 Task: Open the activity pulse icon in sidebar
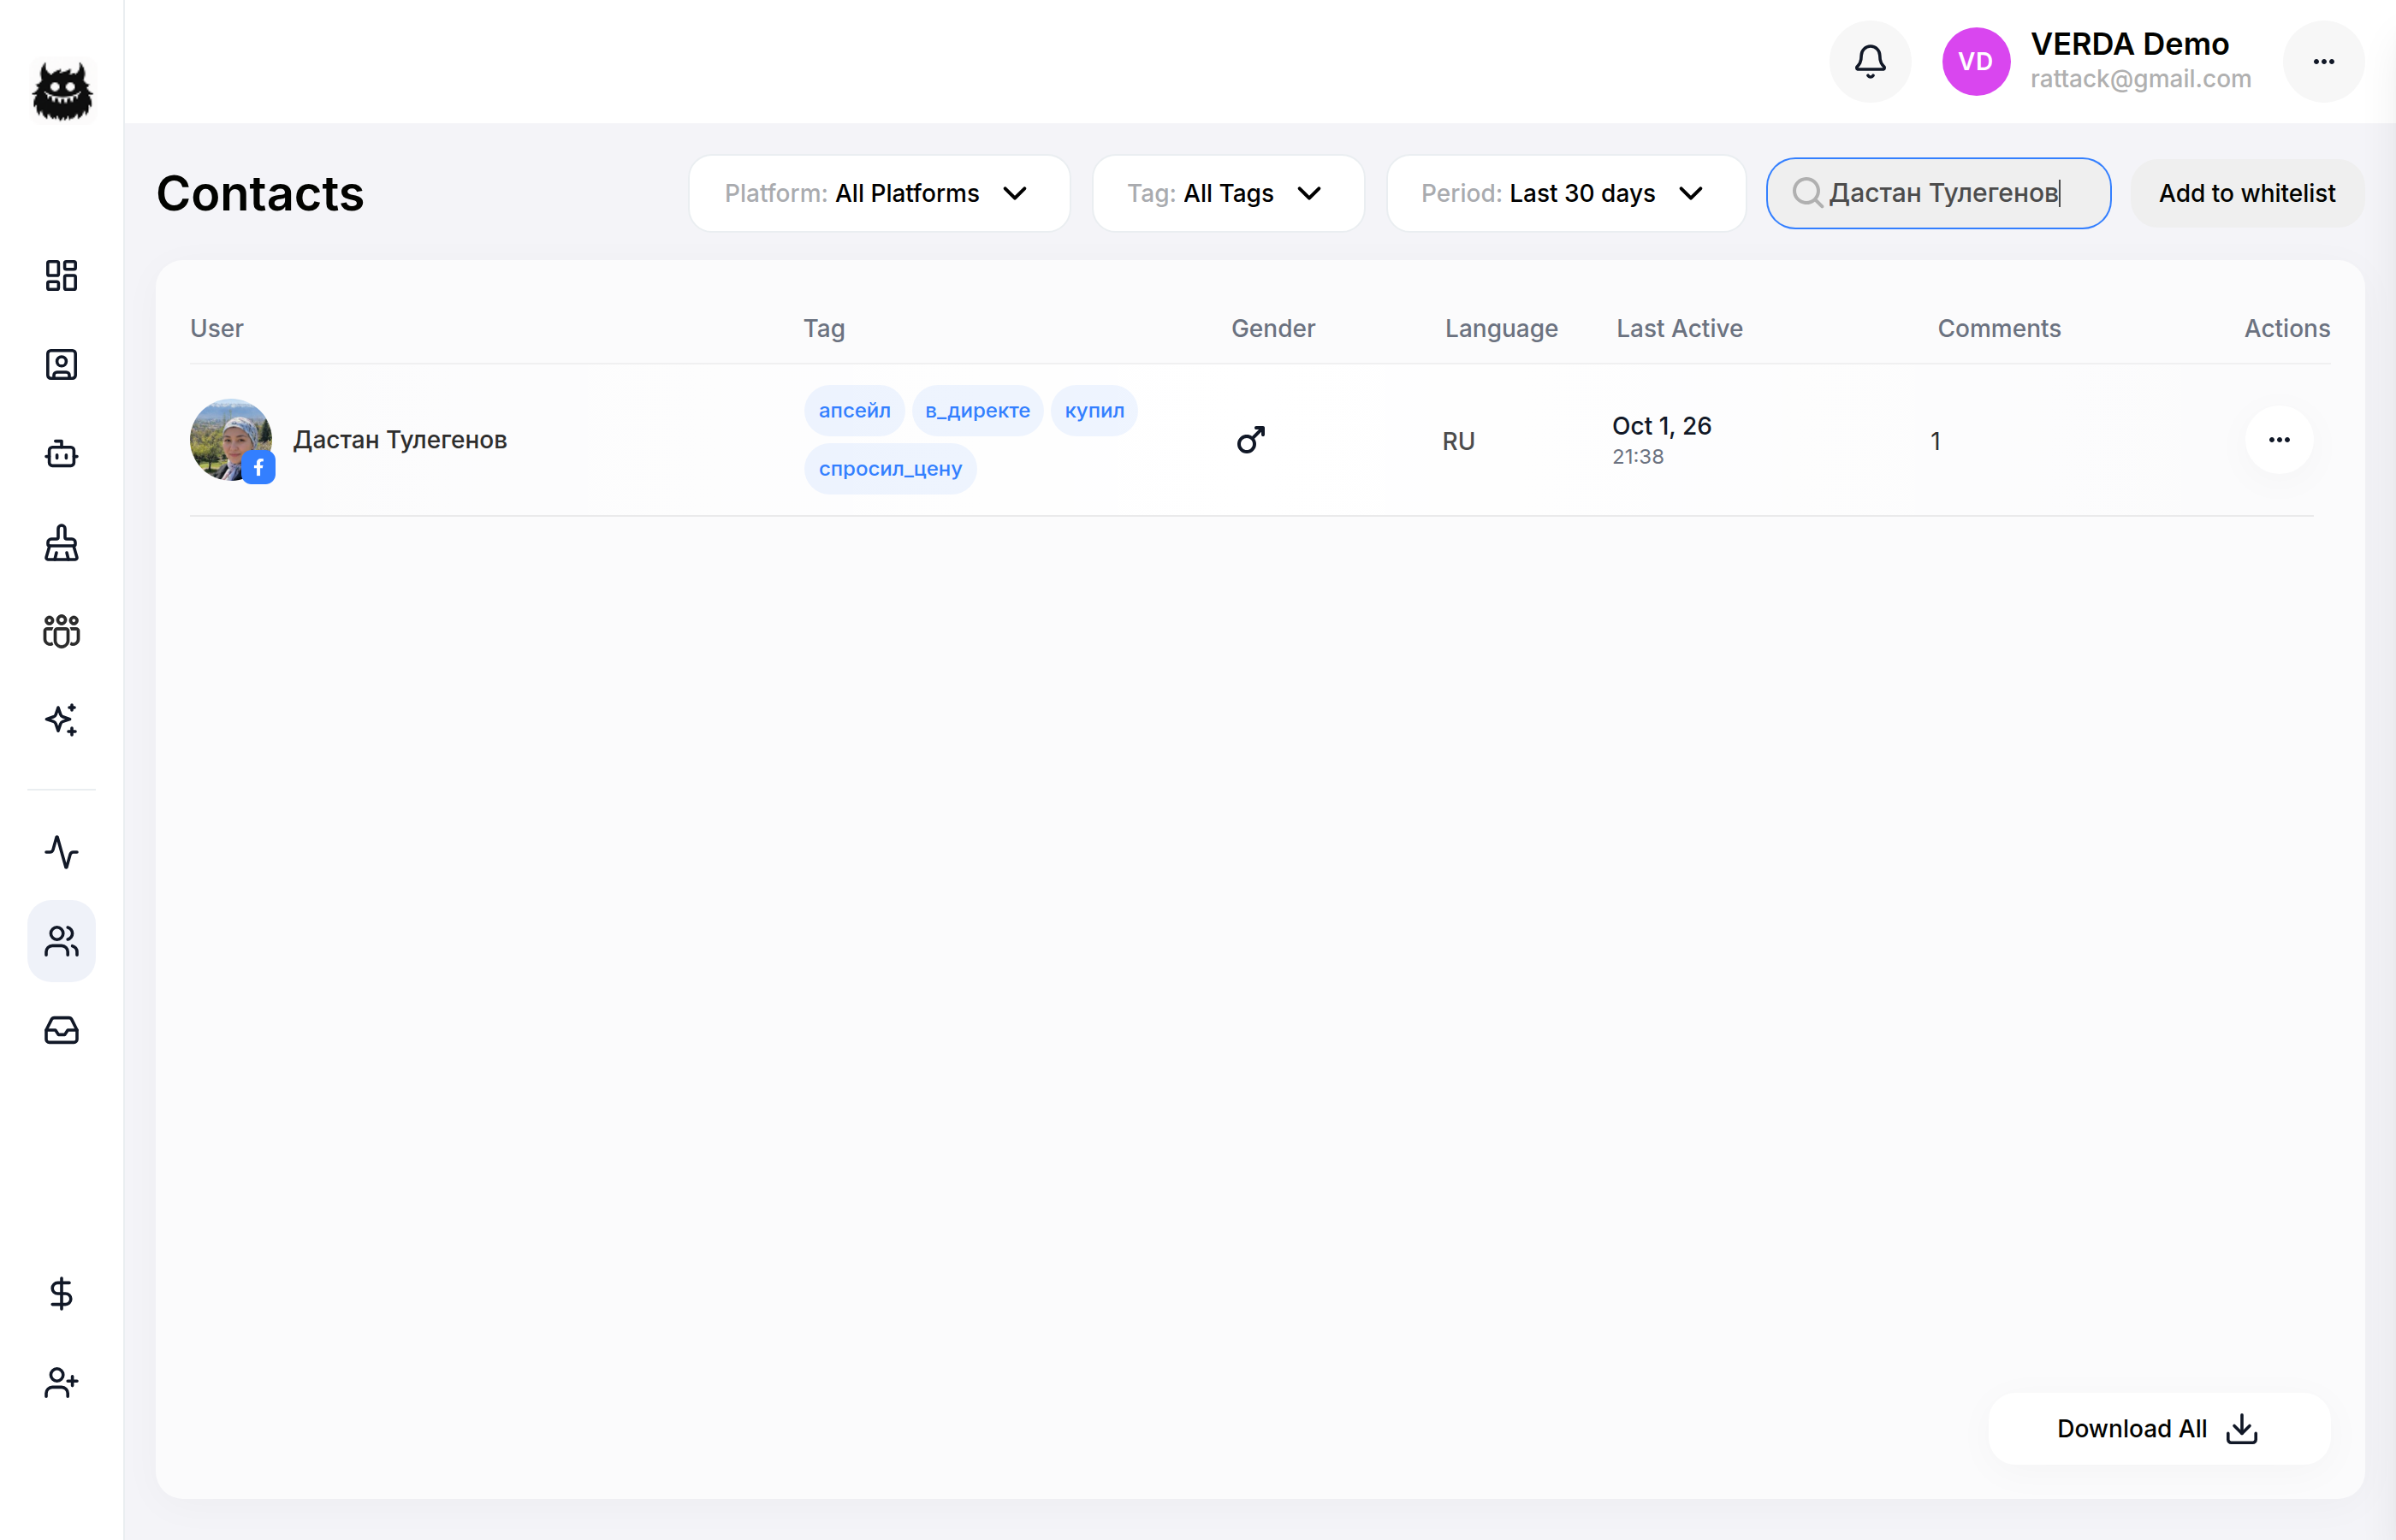click(x=61, y=852)
